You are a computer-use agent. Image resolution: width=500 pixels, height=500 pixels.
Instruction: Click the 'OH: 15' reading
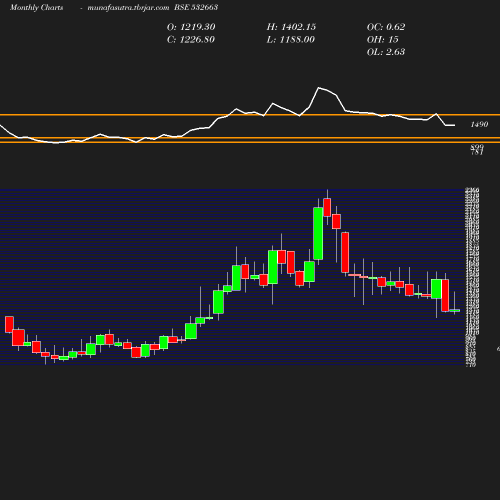(x=382, y=39)
